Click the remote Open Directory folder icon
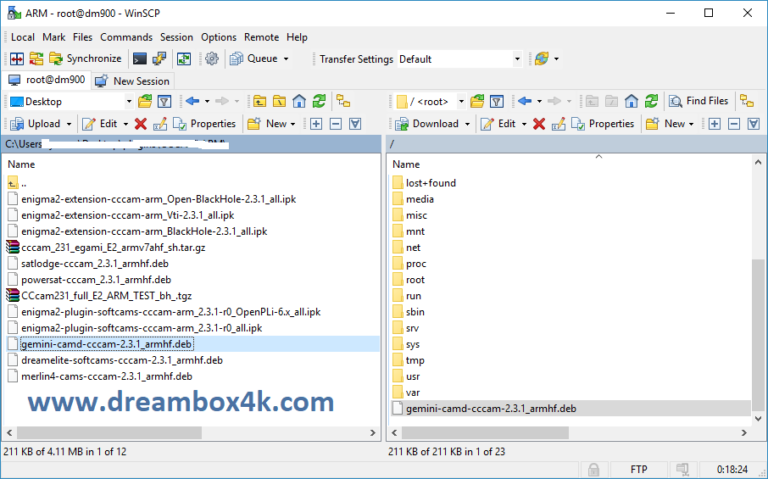This screenshot has height=479, width=768. coord(477,101)
